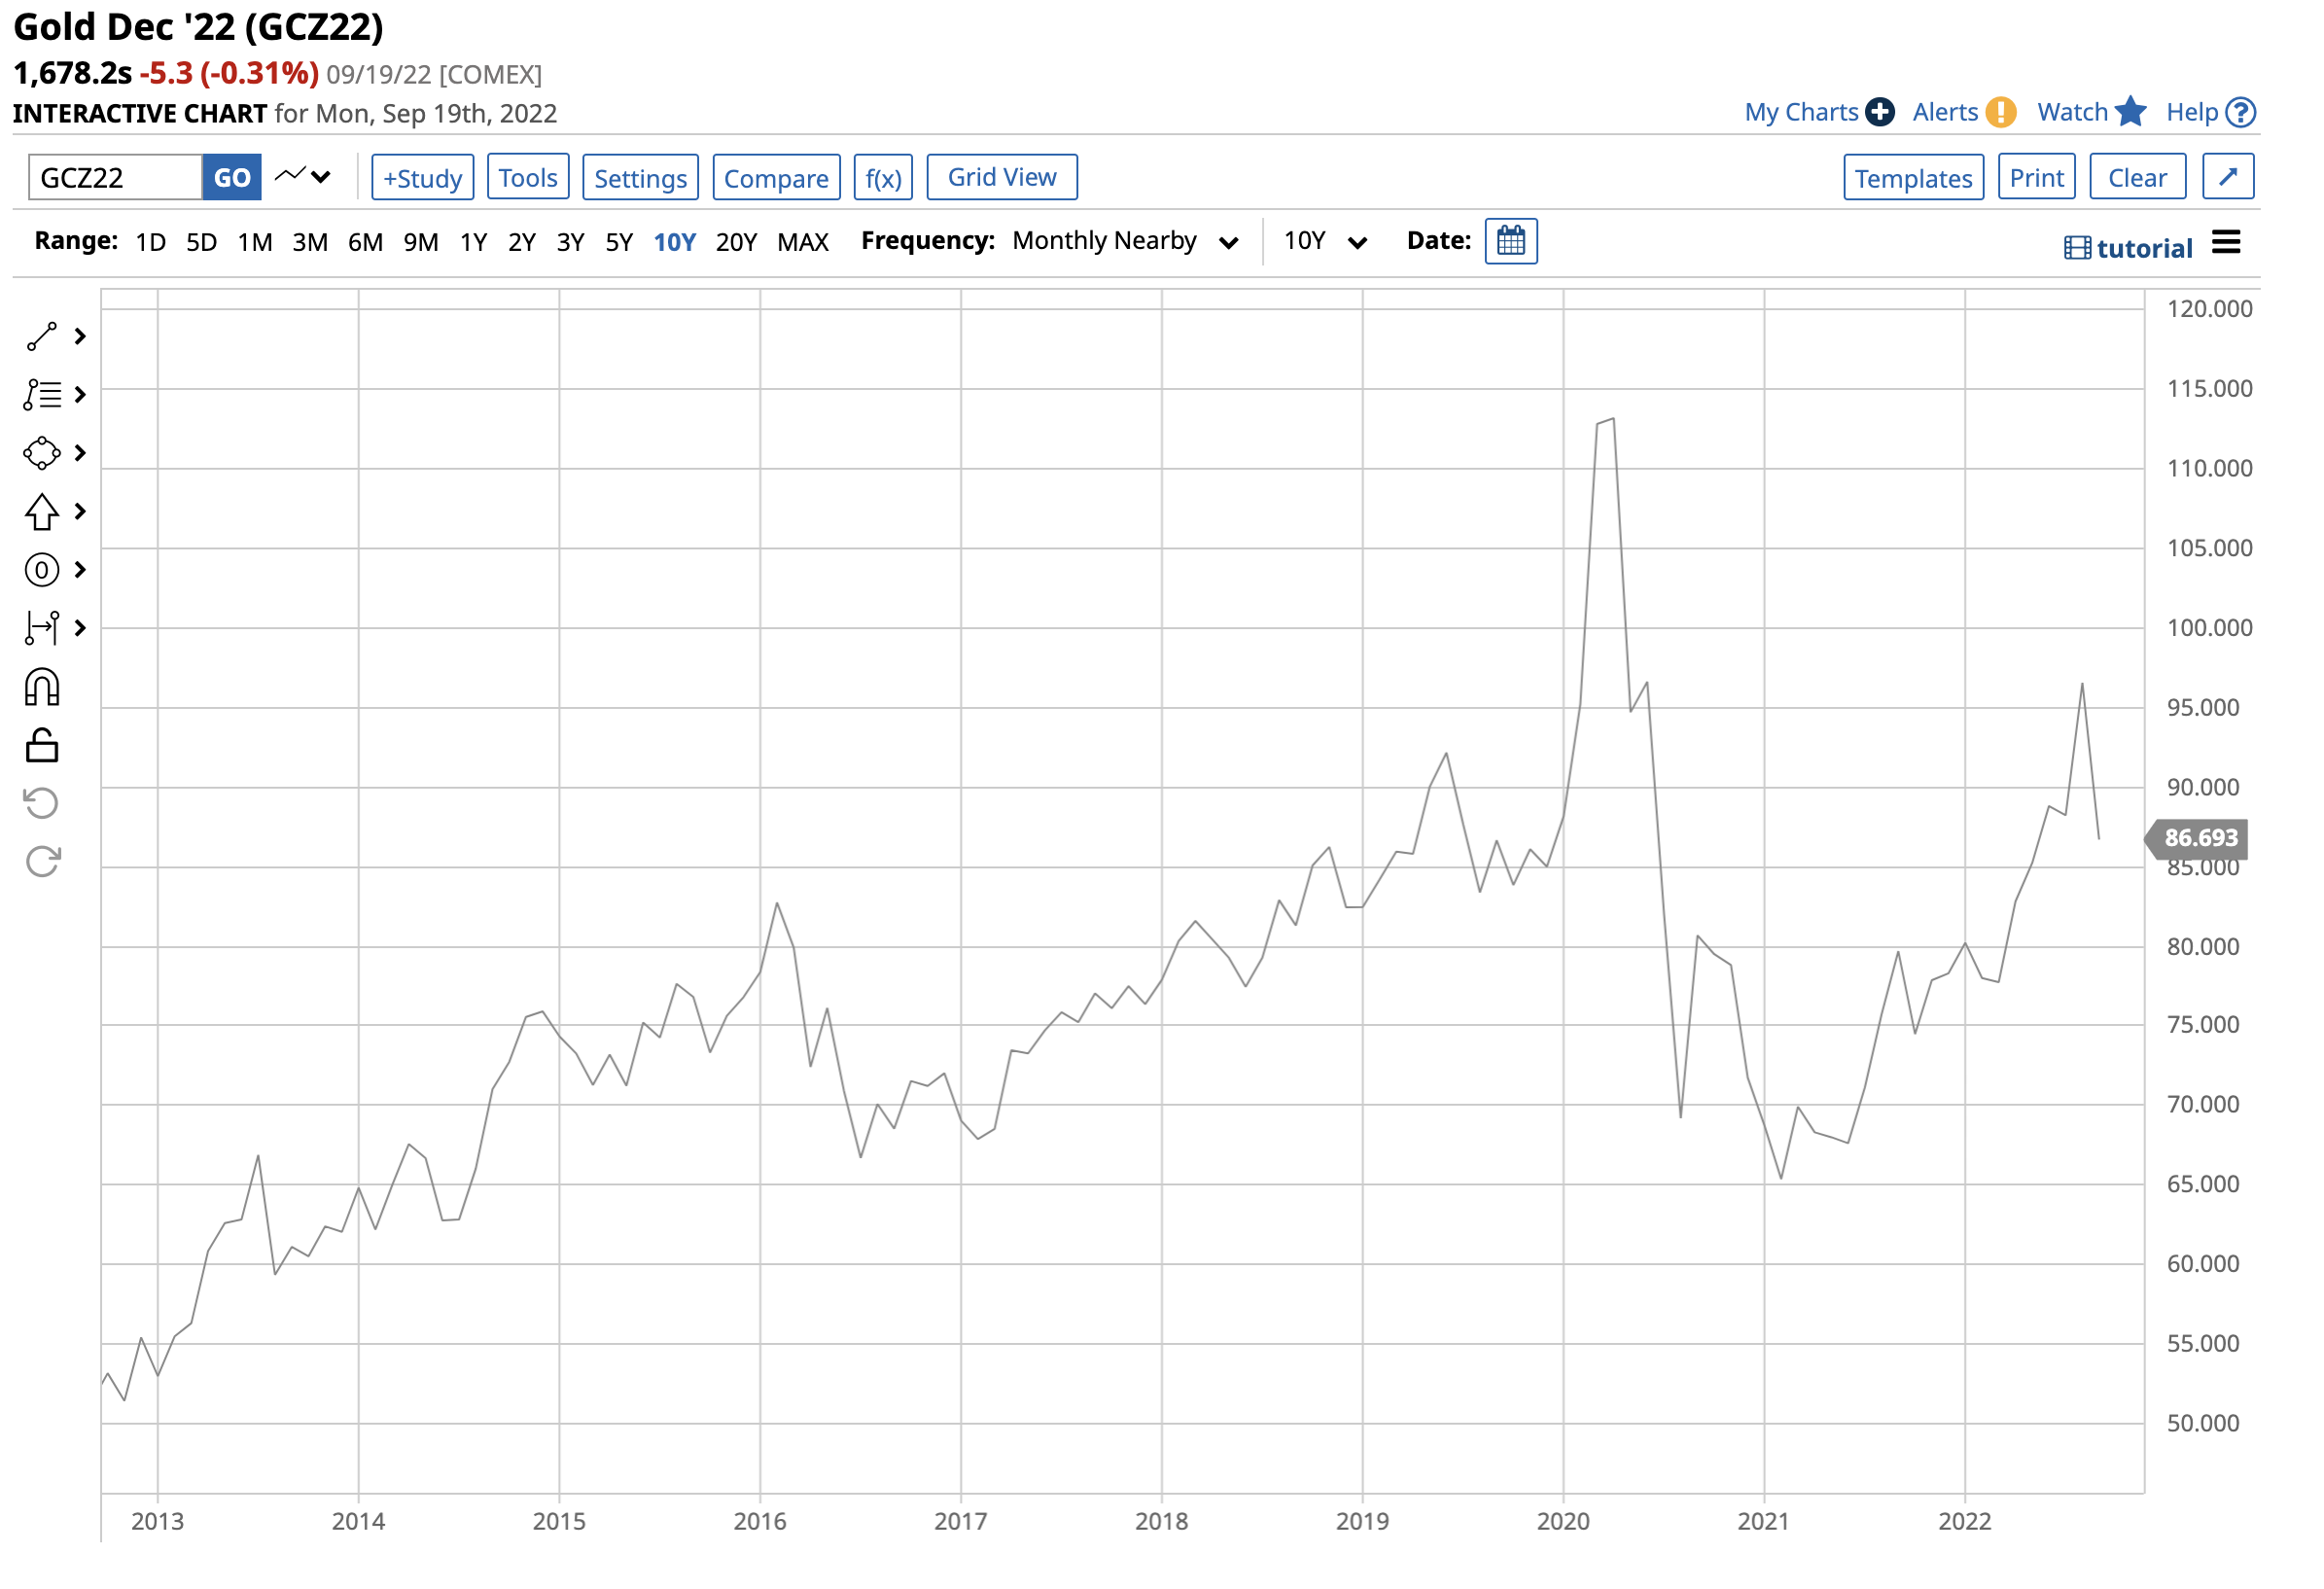The height and width of the screenshot is (1589, 2324).
Task: Click the redo arrow icon
Action: pyautogui.click(x=42, y=862)
